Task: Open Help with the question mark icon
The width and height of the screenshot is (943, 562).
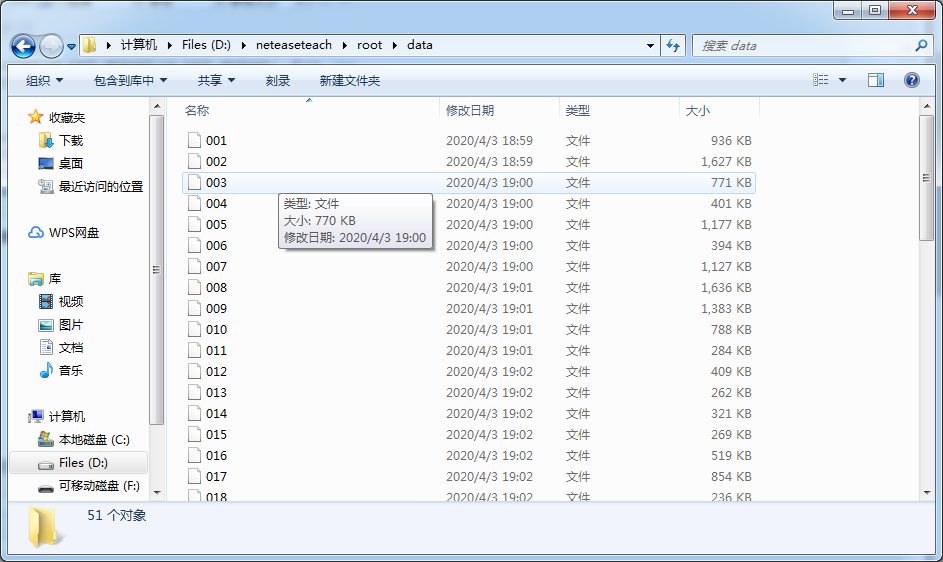Action: 912,80
